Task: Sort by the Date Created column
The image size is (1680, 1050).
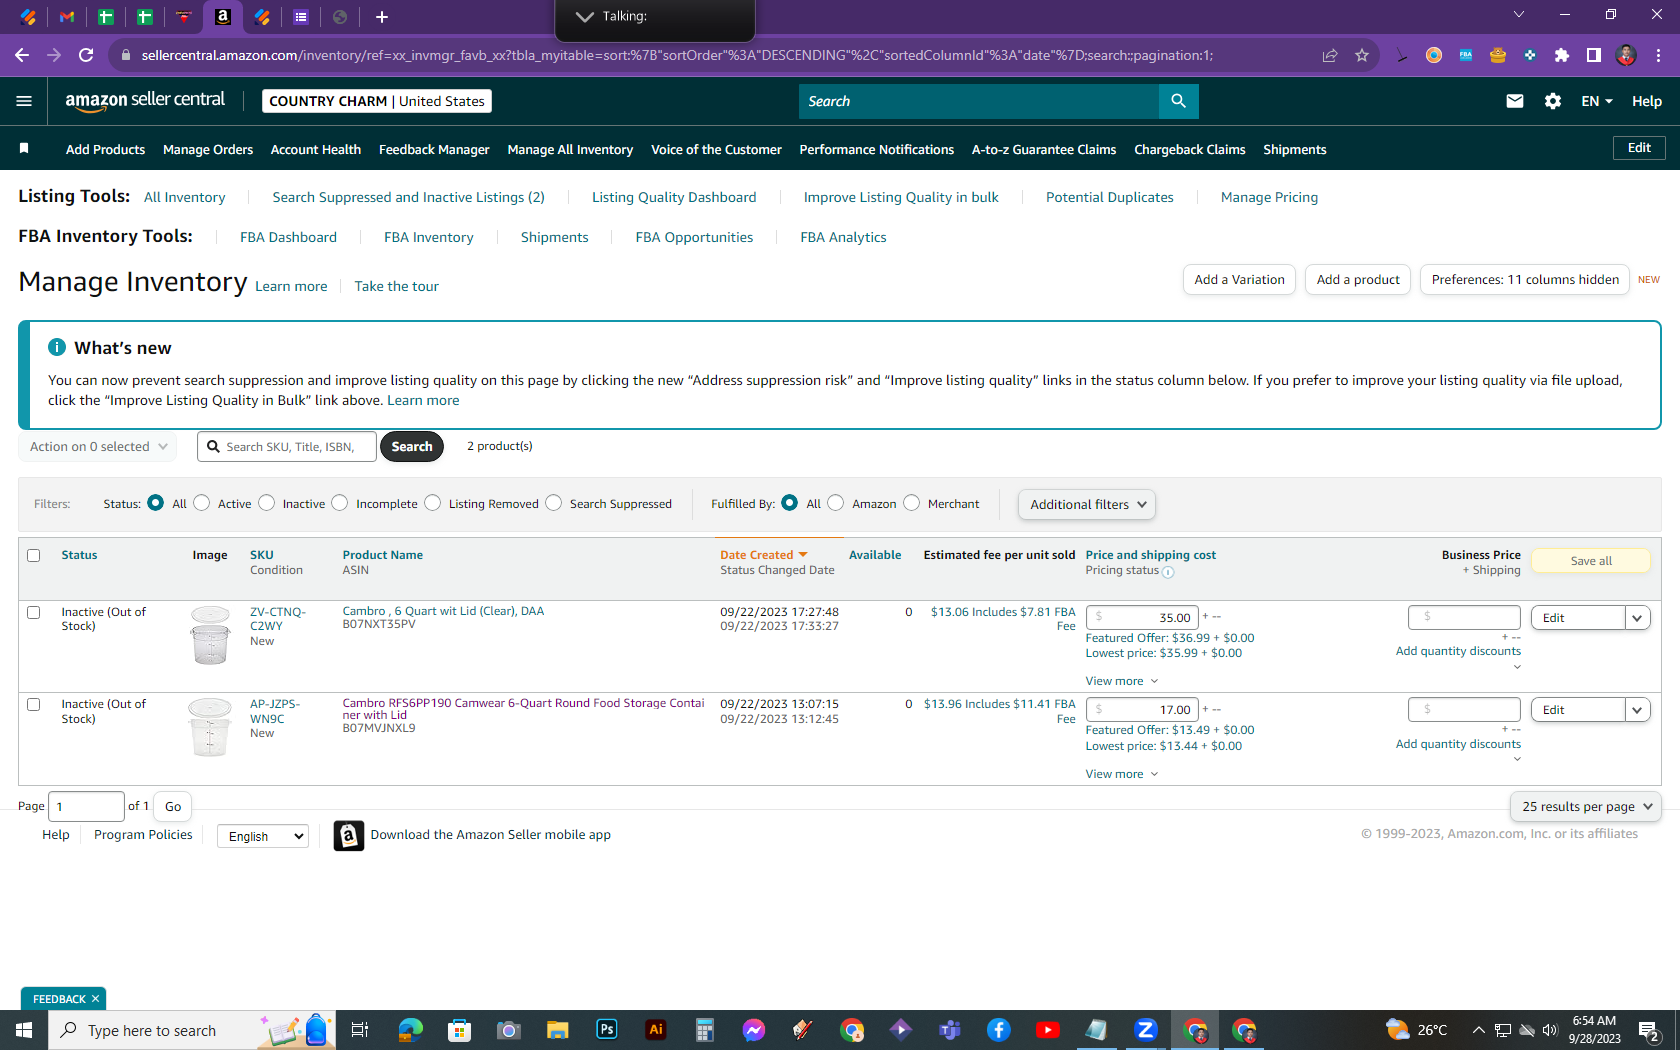Action: coord(763,555)
